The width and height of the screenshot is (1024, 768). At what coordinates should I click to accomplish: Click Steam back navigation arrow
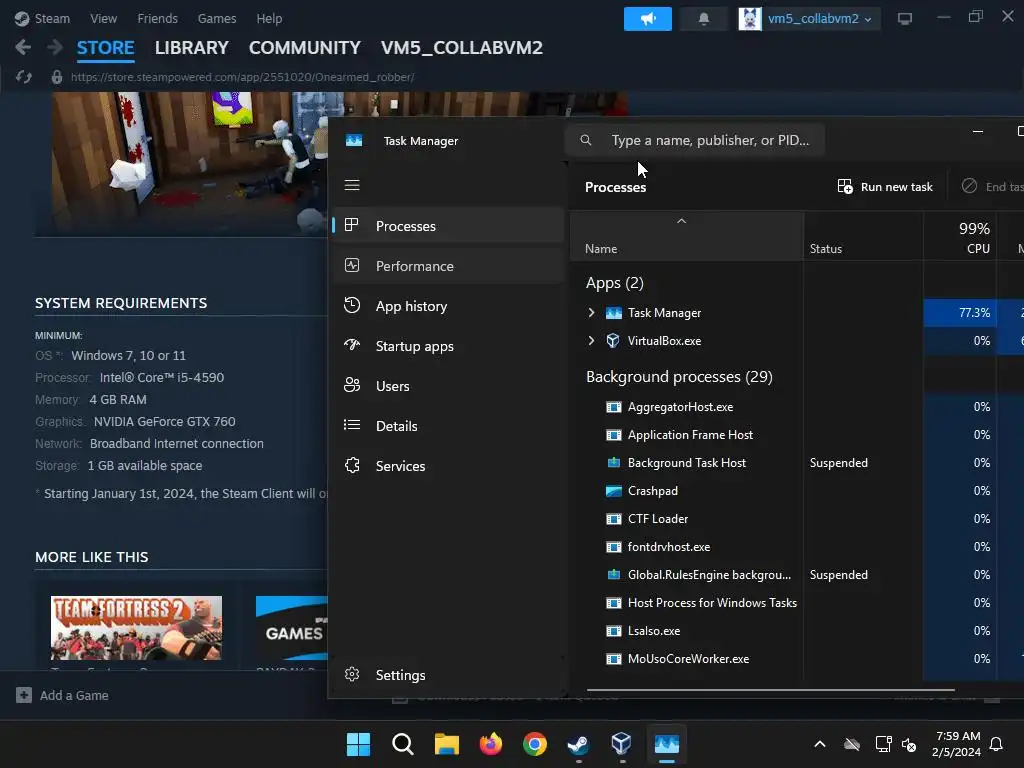click(23, 47)
